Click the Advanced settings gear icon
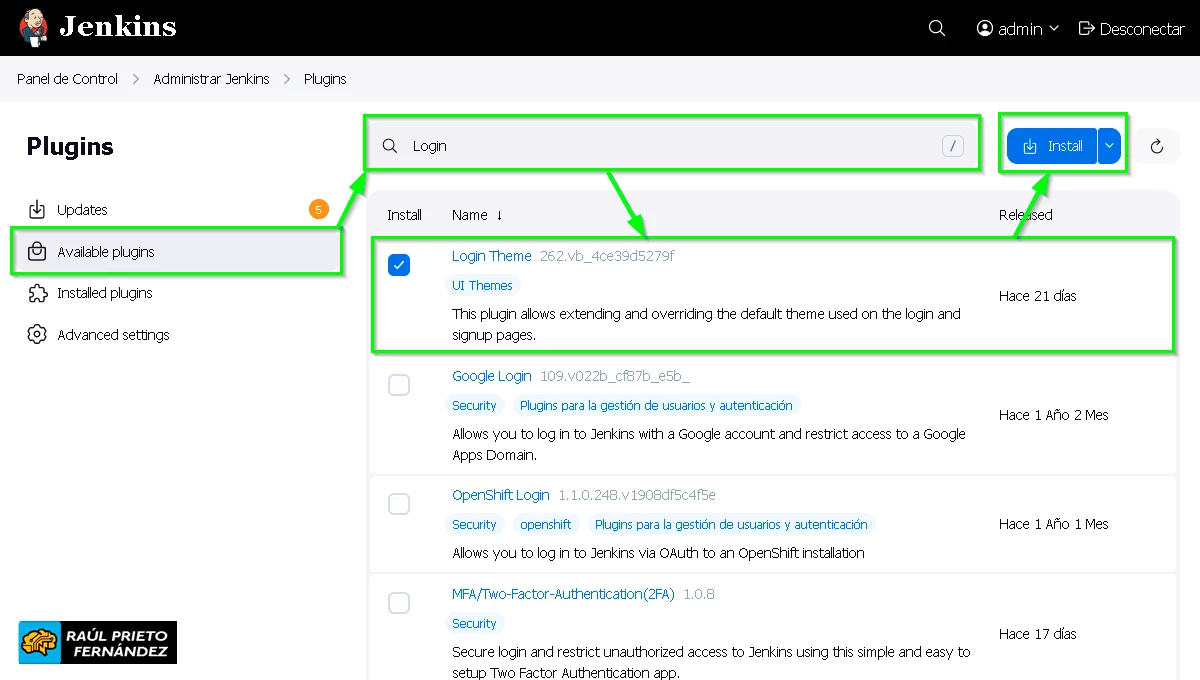This screenshot has width=1200, height=680. [37, 335]
